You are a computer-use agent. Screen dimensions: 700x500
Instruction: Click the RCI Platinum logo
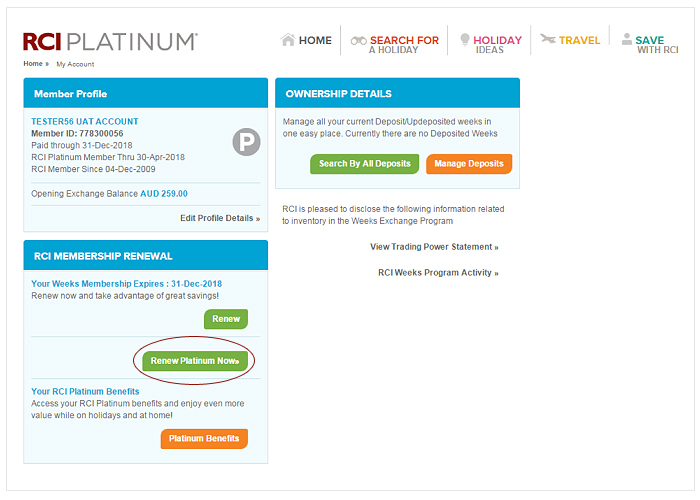(110, 42)
